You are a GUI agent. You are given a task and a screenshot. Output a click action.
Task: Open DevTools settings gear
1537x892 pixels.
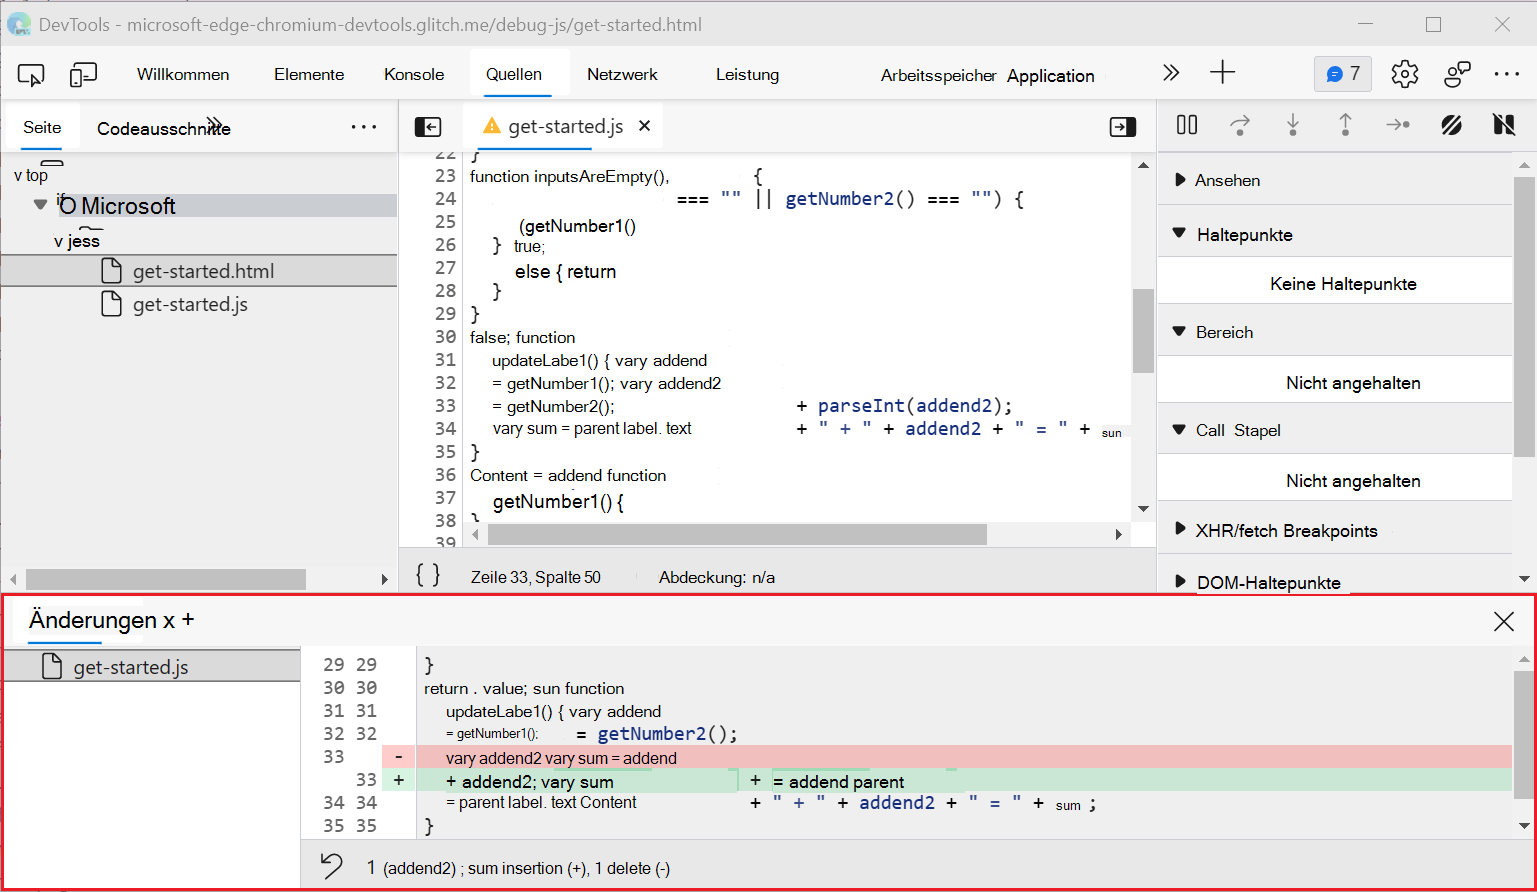coord(1404,74)
